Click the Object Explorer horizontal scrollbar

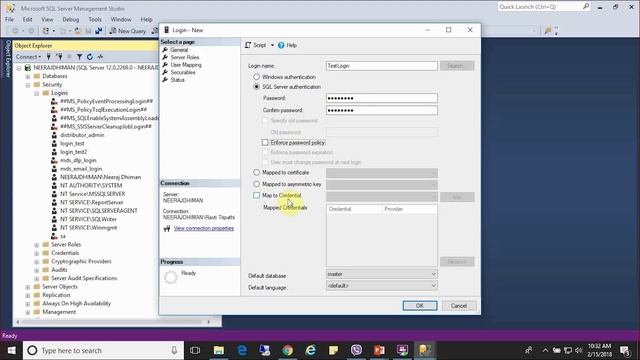click(113, 322)
